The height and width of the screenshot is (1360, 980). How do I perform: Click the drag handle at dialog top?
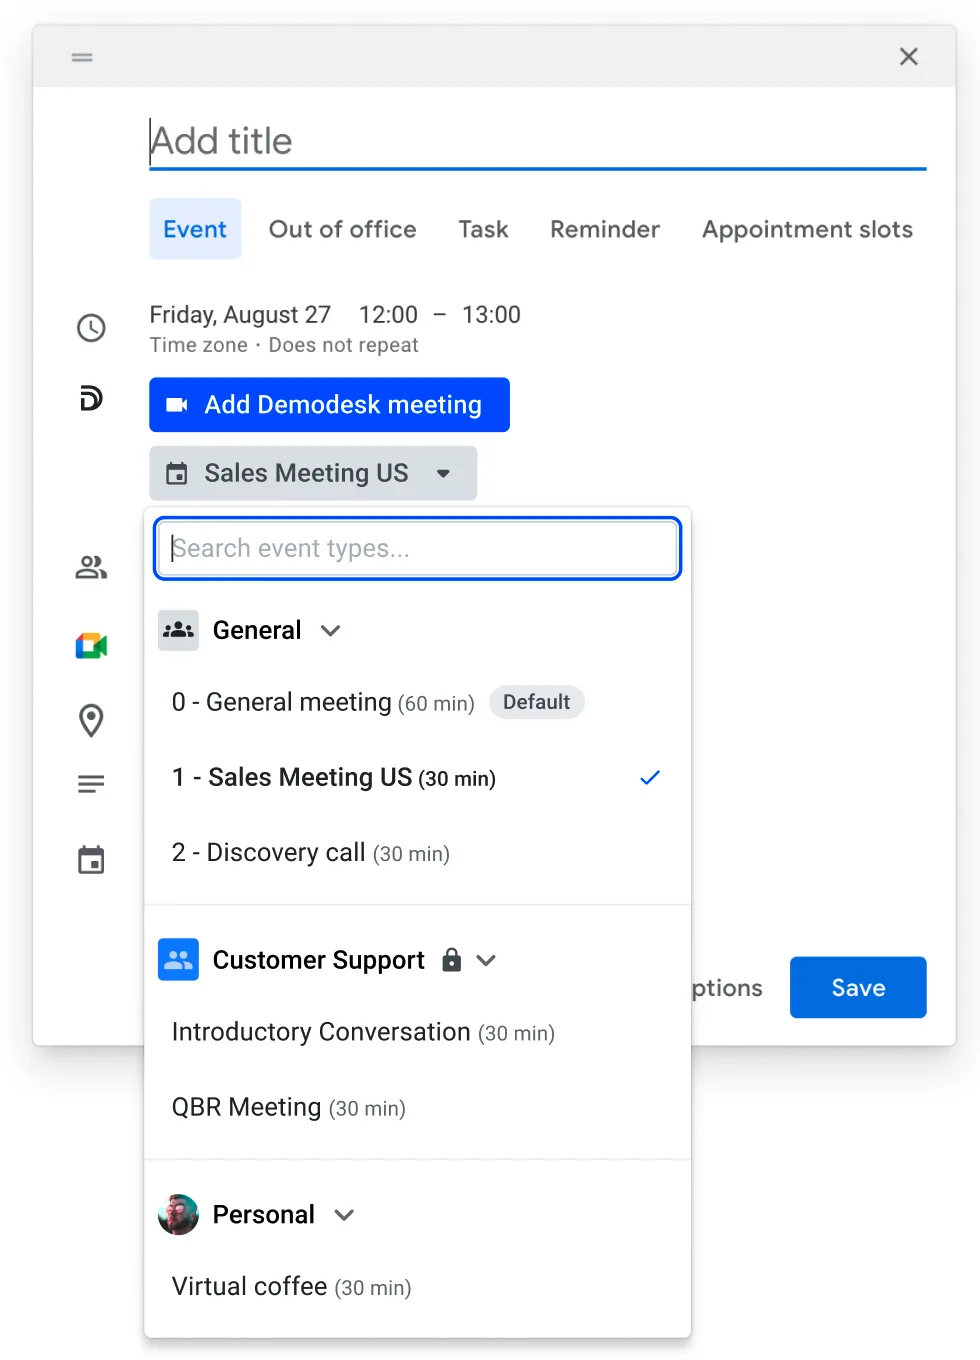82,58
